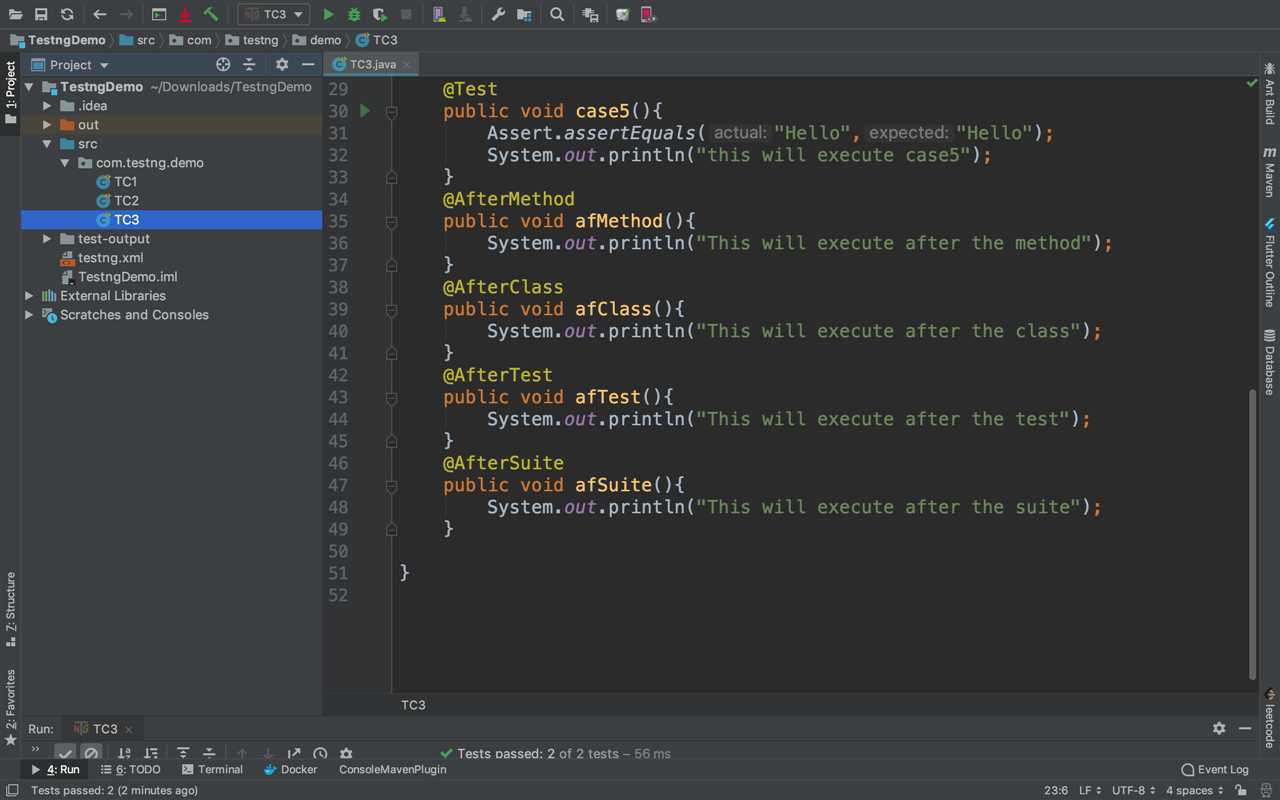Open the Terminal tool window tab

(x=212, y=769)
